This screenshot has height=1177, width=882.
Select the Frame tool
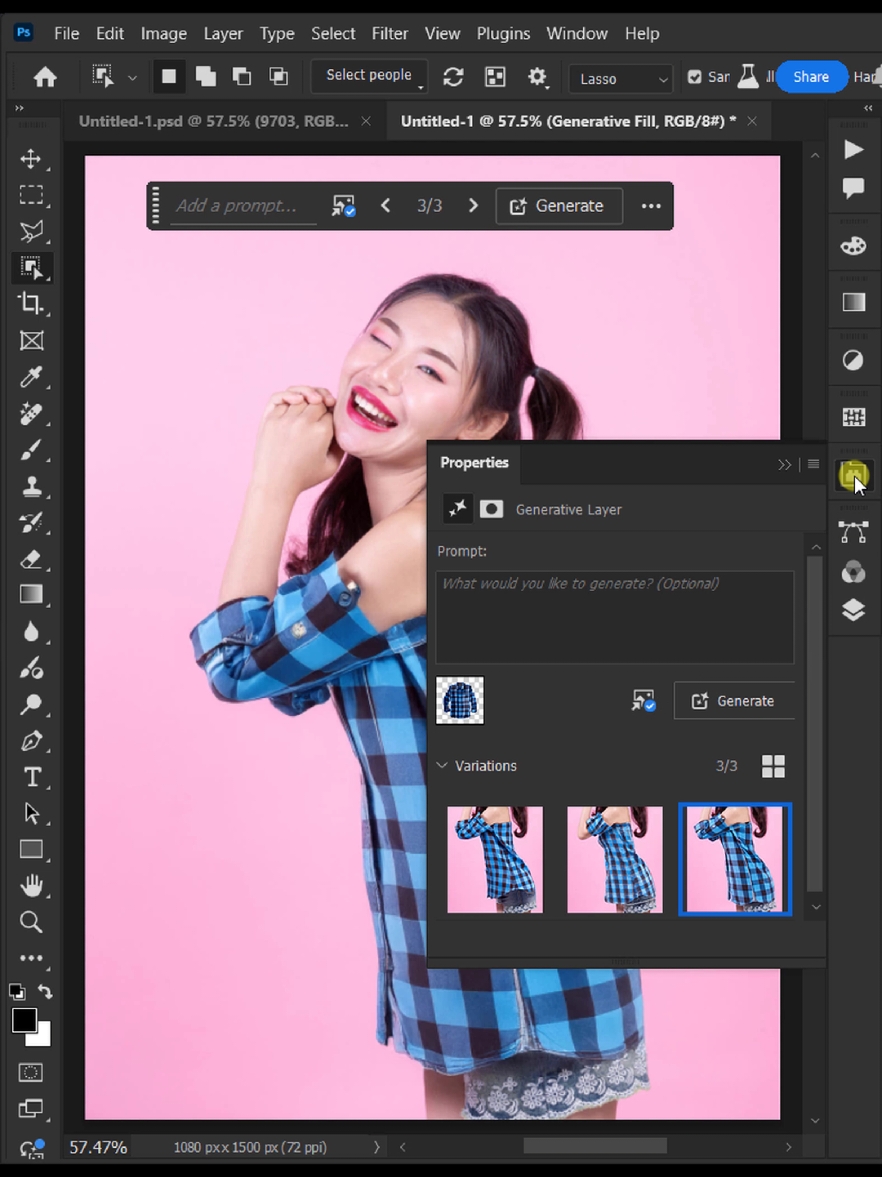coord(31,341)
